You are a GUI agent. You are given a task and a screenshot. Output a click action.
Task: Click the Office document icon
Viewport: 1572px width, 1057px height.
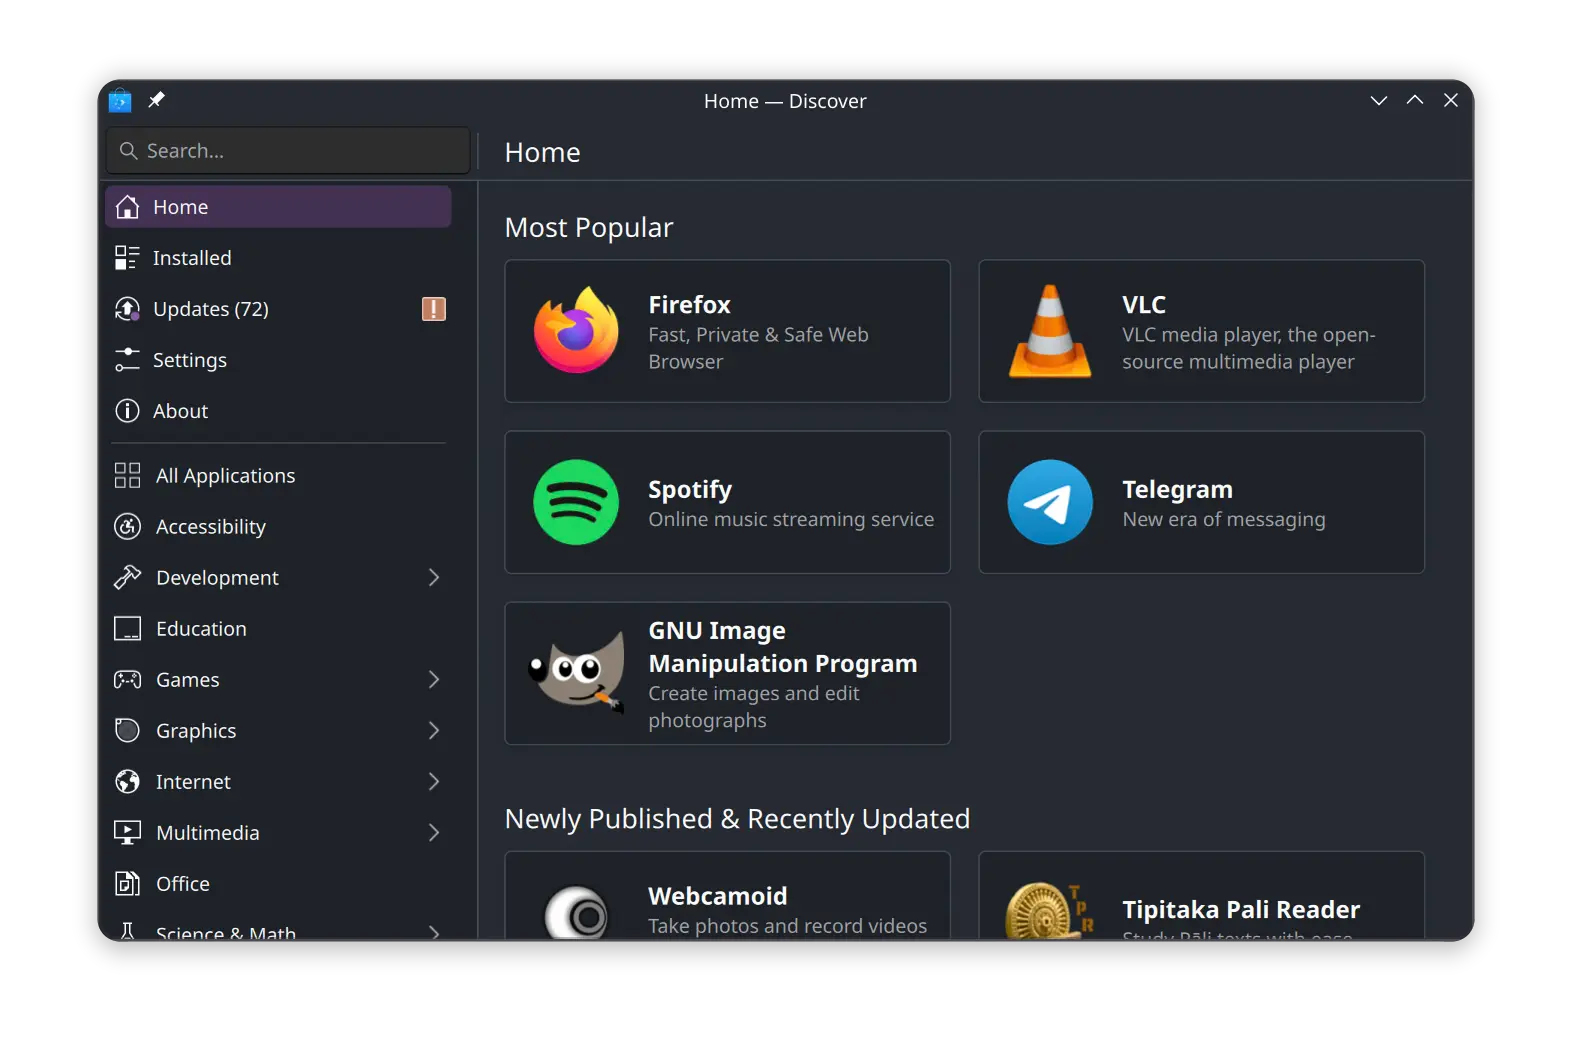click(x=127, y=883)
